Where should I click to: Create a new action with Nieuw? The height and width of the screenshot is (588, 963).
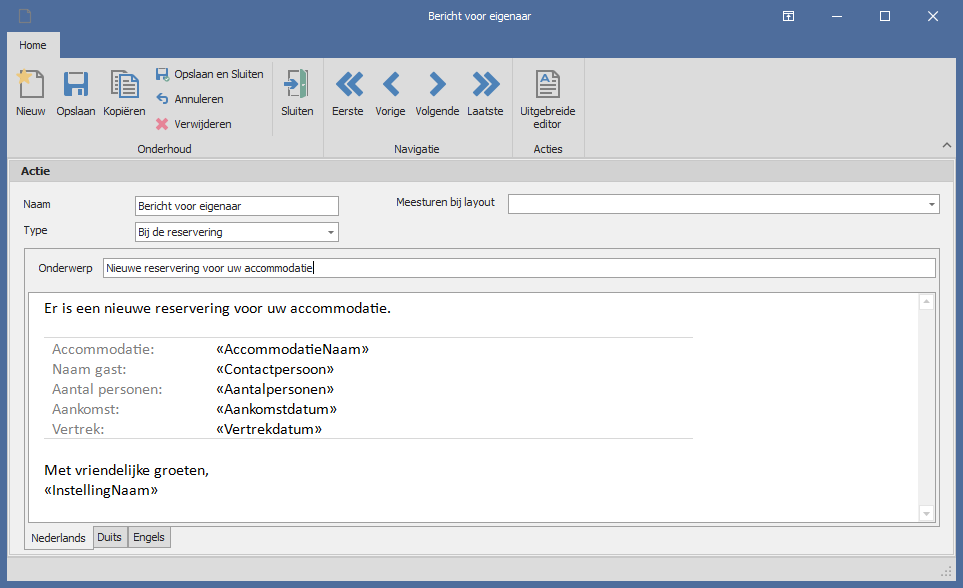coord(31,93)
